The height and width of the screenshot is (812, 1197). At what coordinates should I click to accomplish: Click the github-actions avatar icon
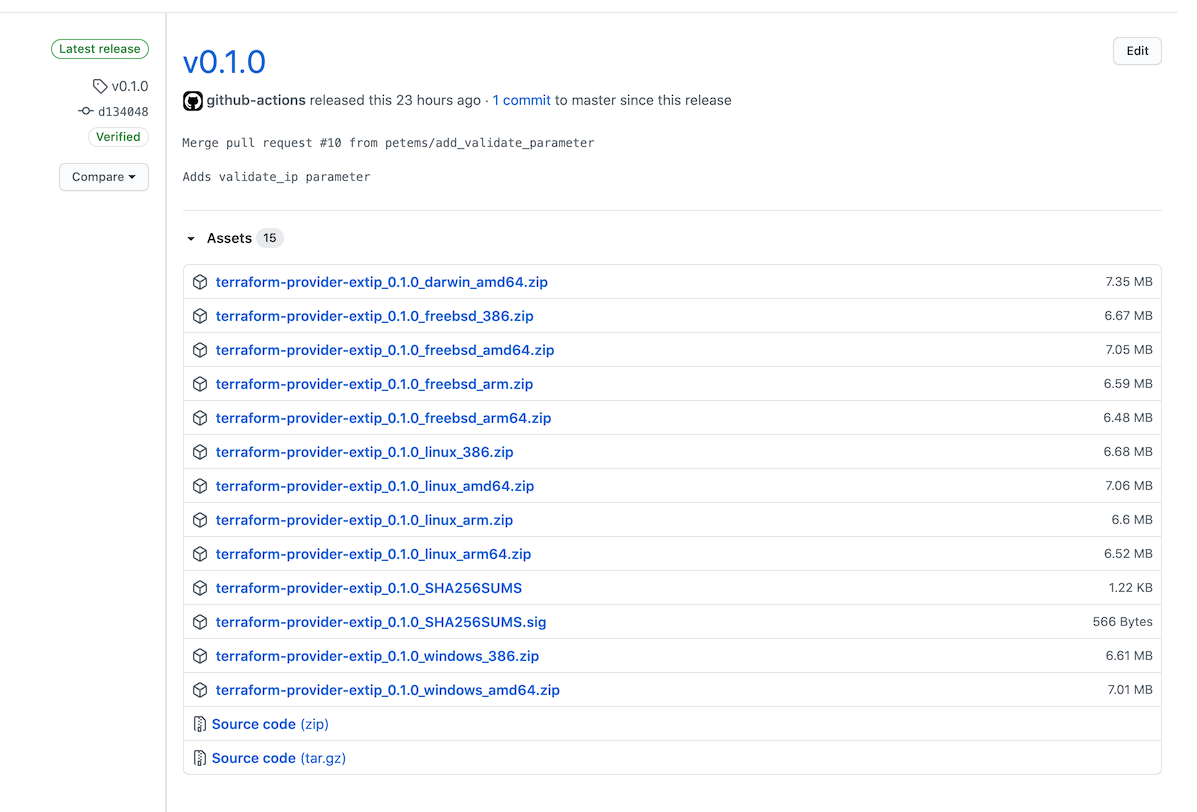[193, 101]
